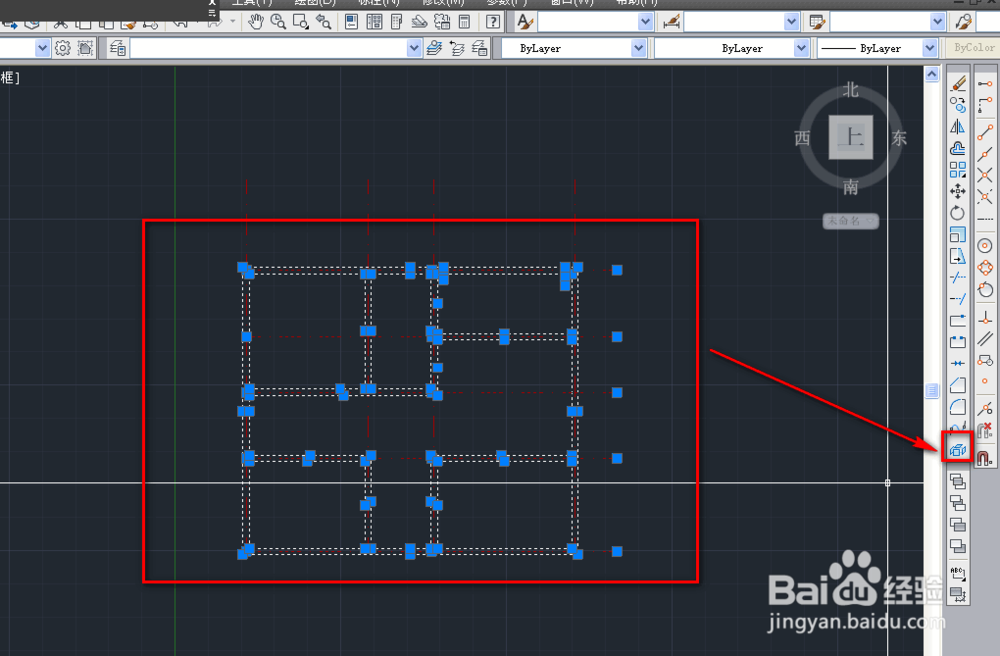Select the Copy objects tool
Viewport: 1000px width, 656px height.
click(957, 105)
